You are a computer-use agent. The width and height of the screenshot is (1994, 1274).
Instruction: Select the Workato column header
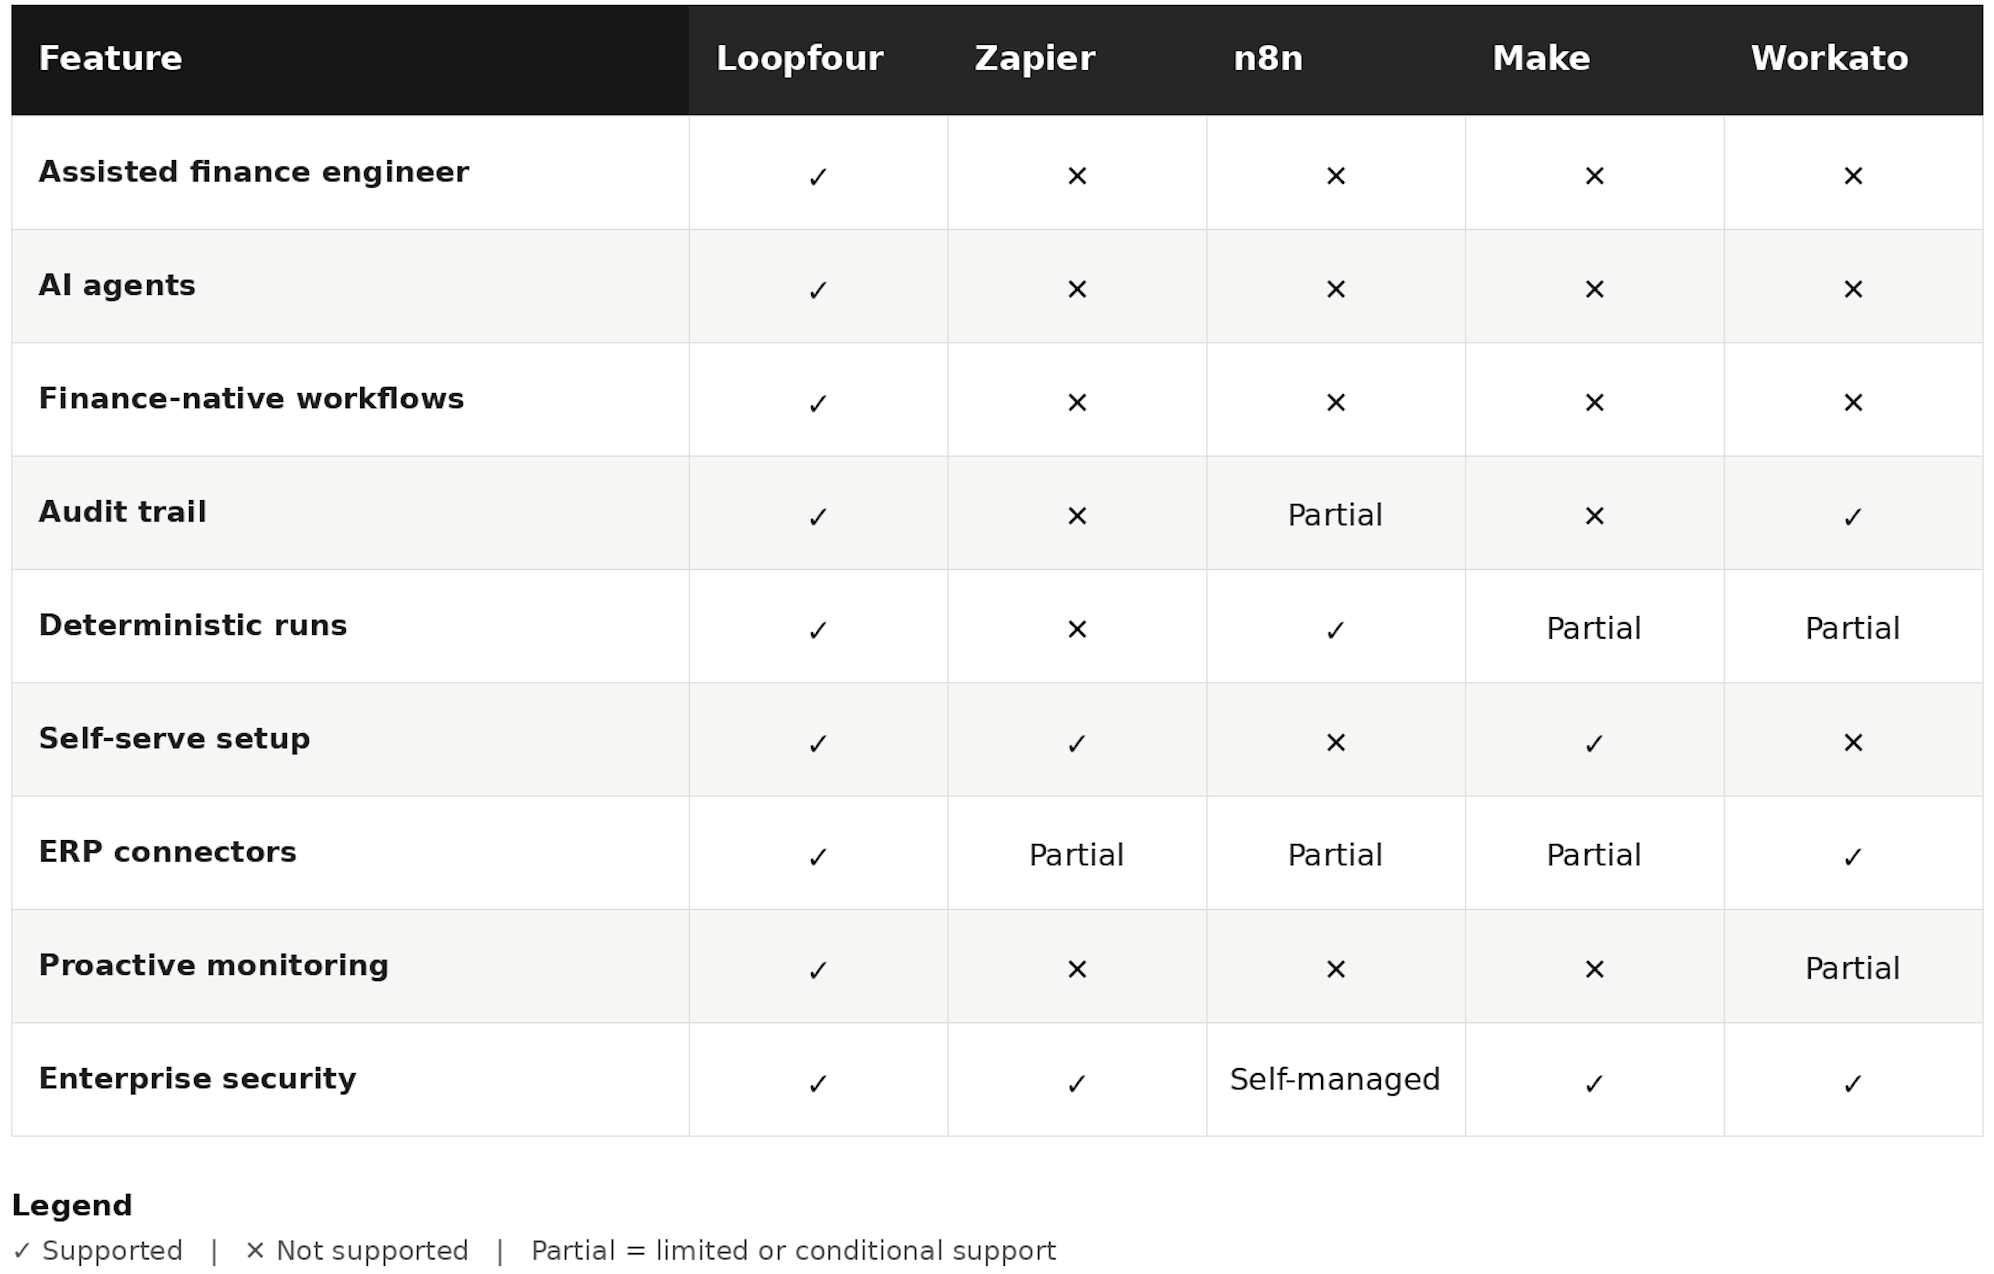pyautogui.click(x=1829, y=58)
